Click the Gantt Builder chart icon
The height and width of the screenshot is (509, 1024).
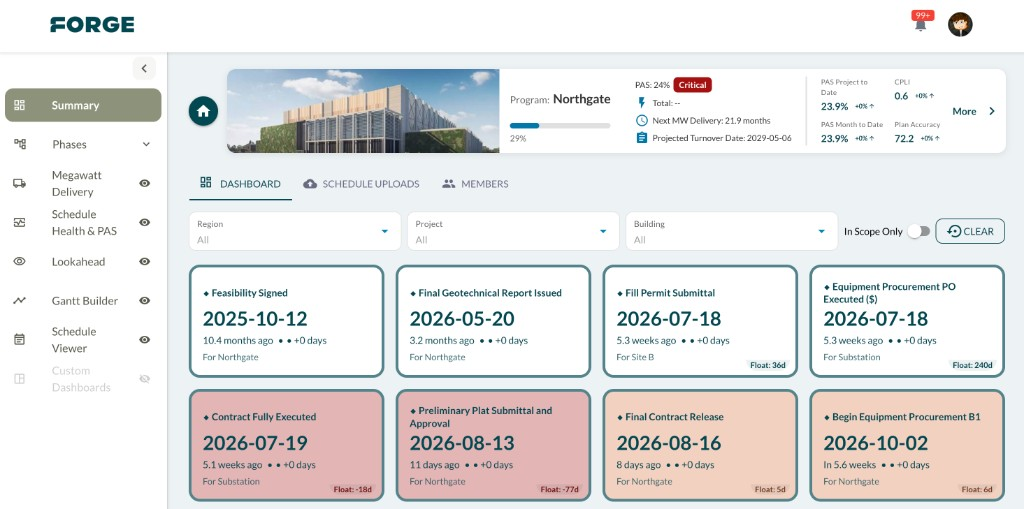pos(20,301)
